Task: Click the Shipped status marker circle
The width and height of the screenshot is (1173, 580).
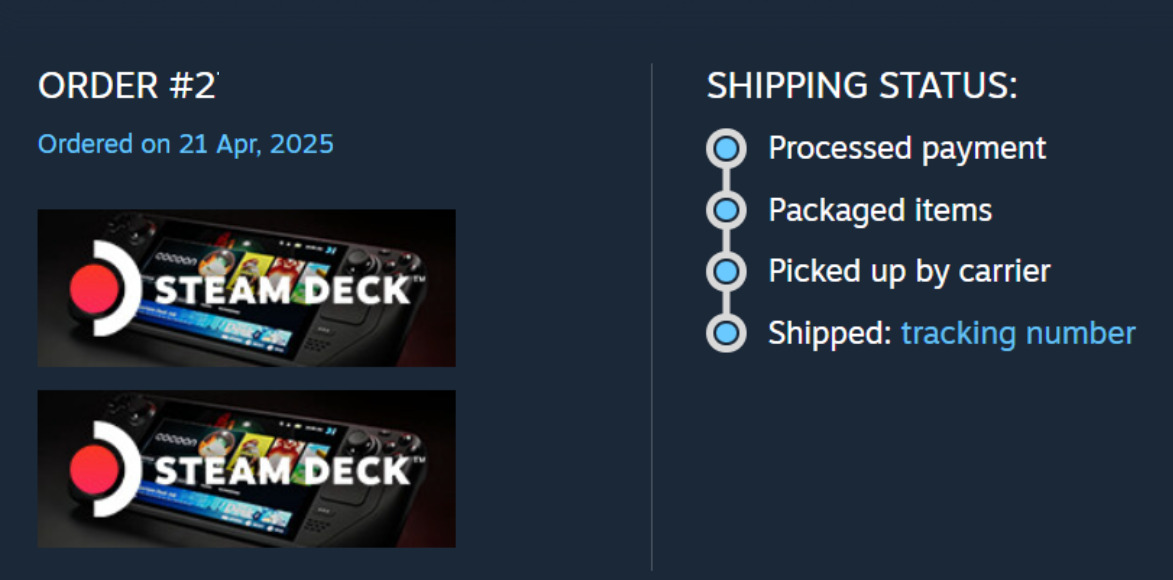Action: pyautogui.click(x=726, y=333)
